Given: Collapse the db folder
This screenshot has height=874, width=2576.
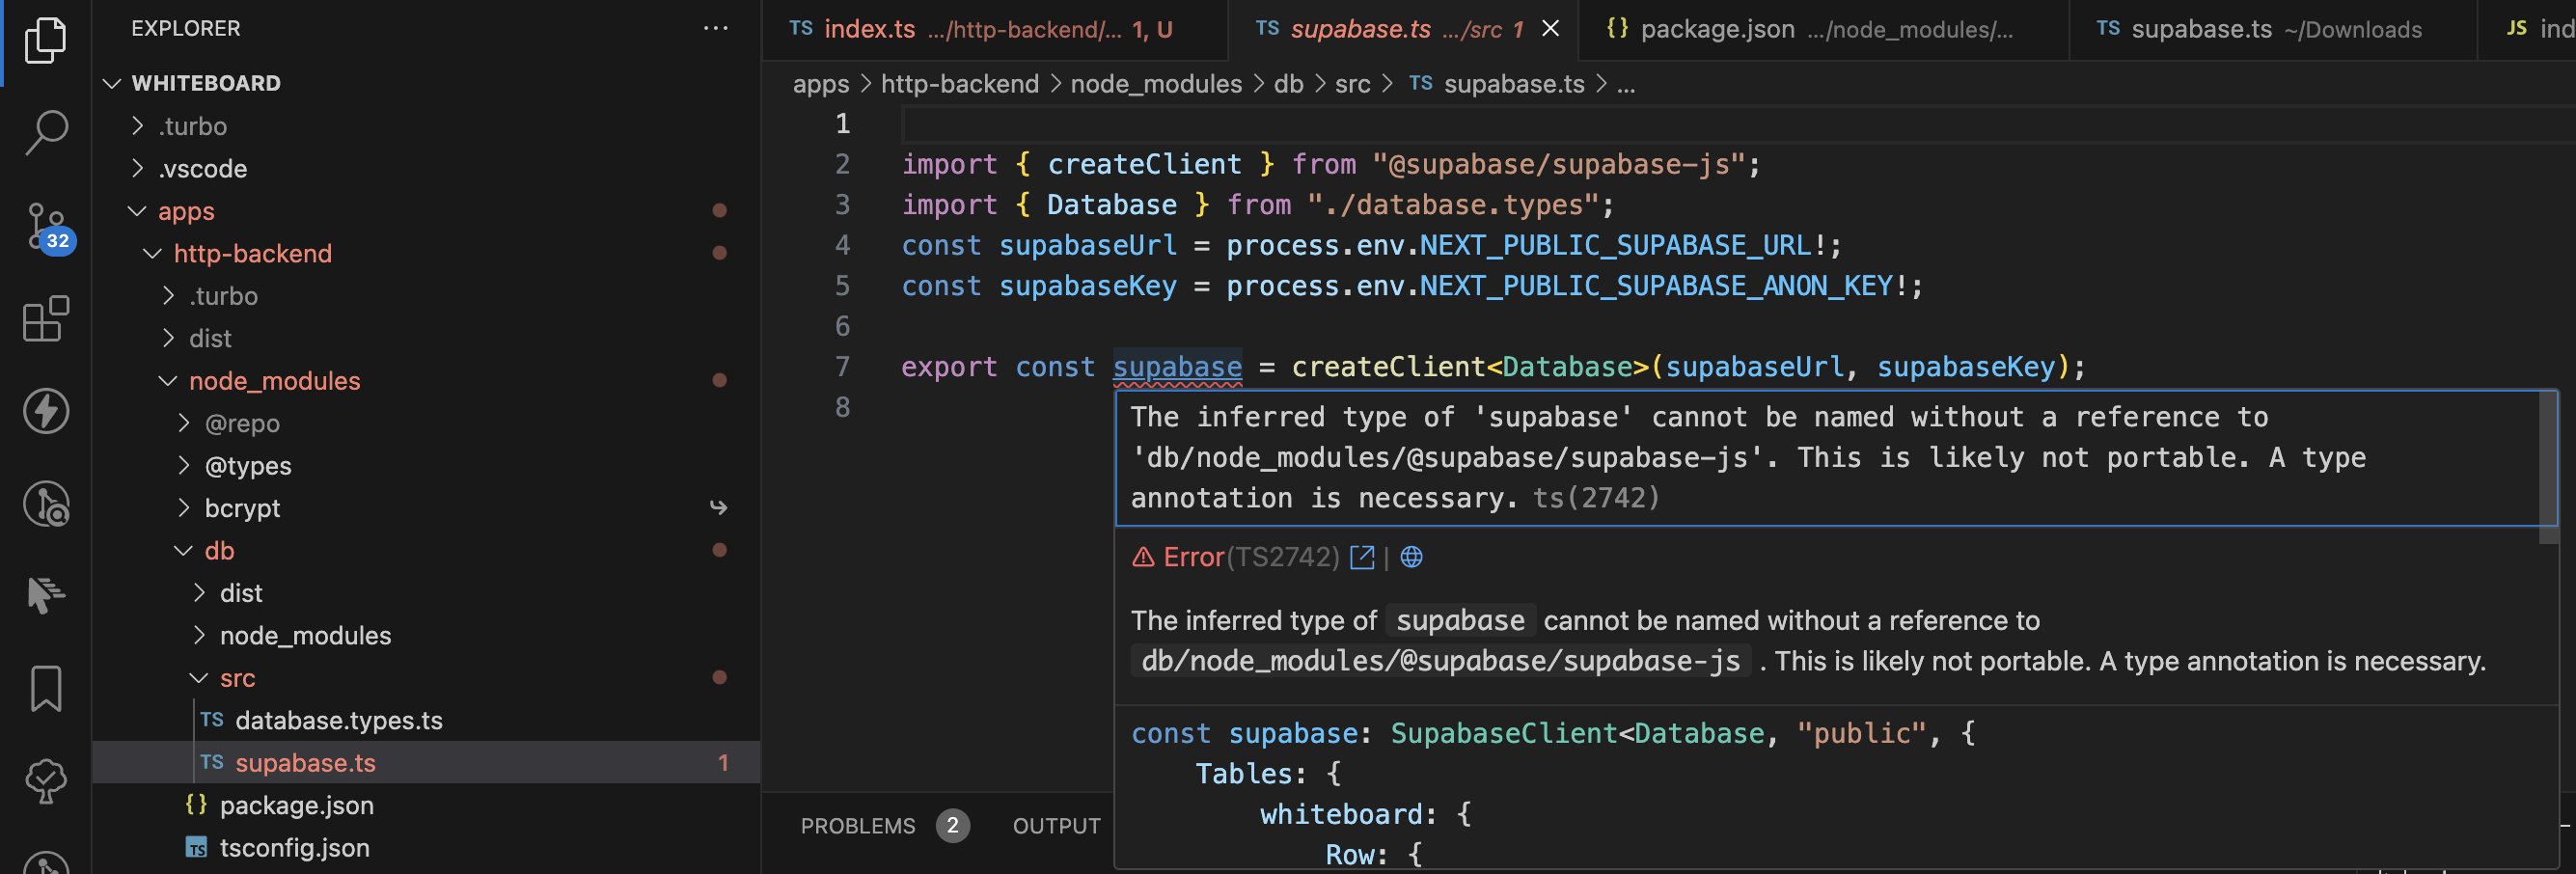Looking at the screenshot, I should pyautogui.click(x=184, y=551).
